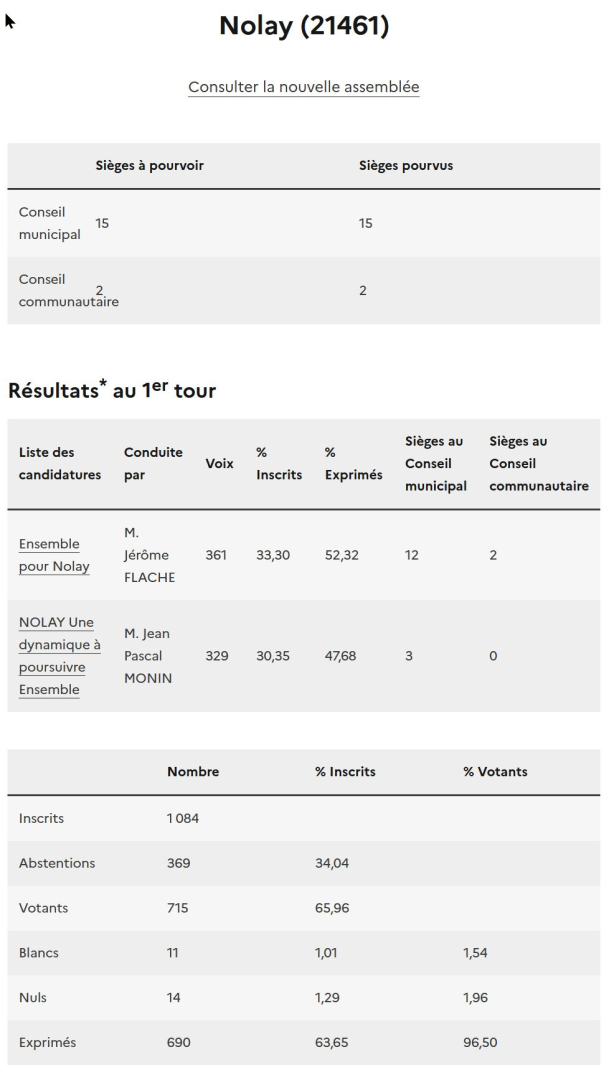Select the Exprimés row label
The image size is (609, 1080).
click(x=47, y=1042)
